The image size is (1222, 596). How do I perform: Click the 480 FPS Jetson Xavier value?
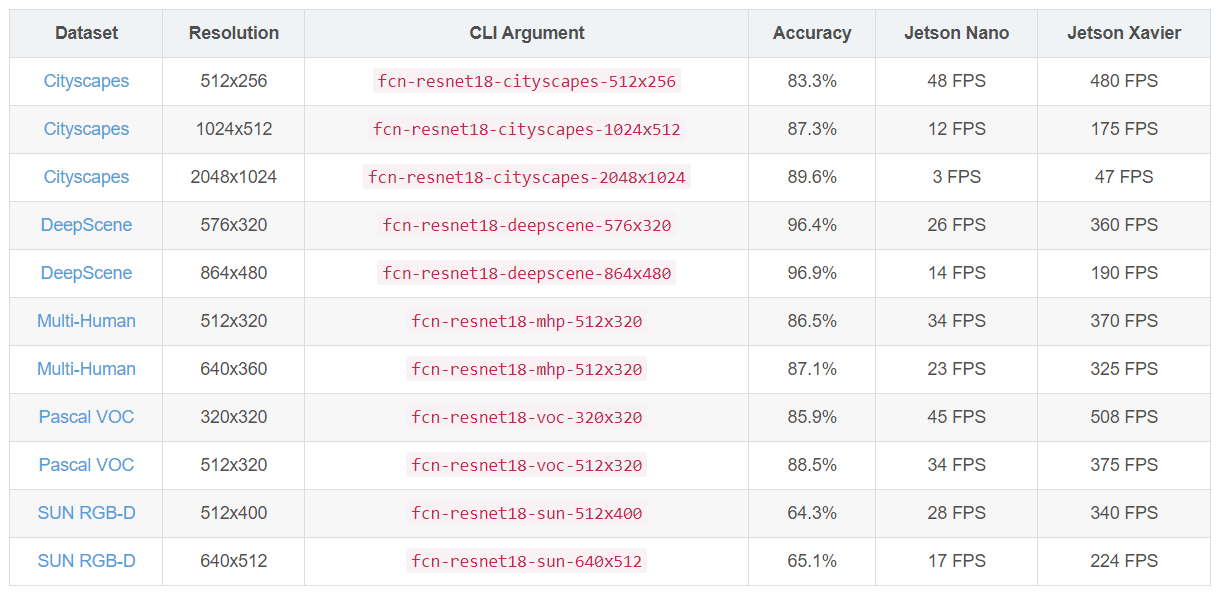click(x=1124, y=81)
